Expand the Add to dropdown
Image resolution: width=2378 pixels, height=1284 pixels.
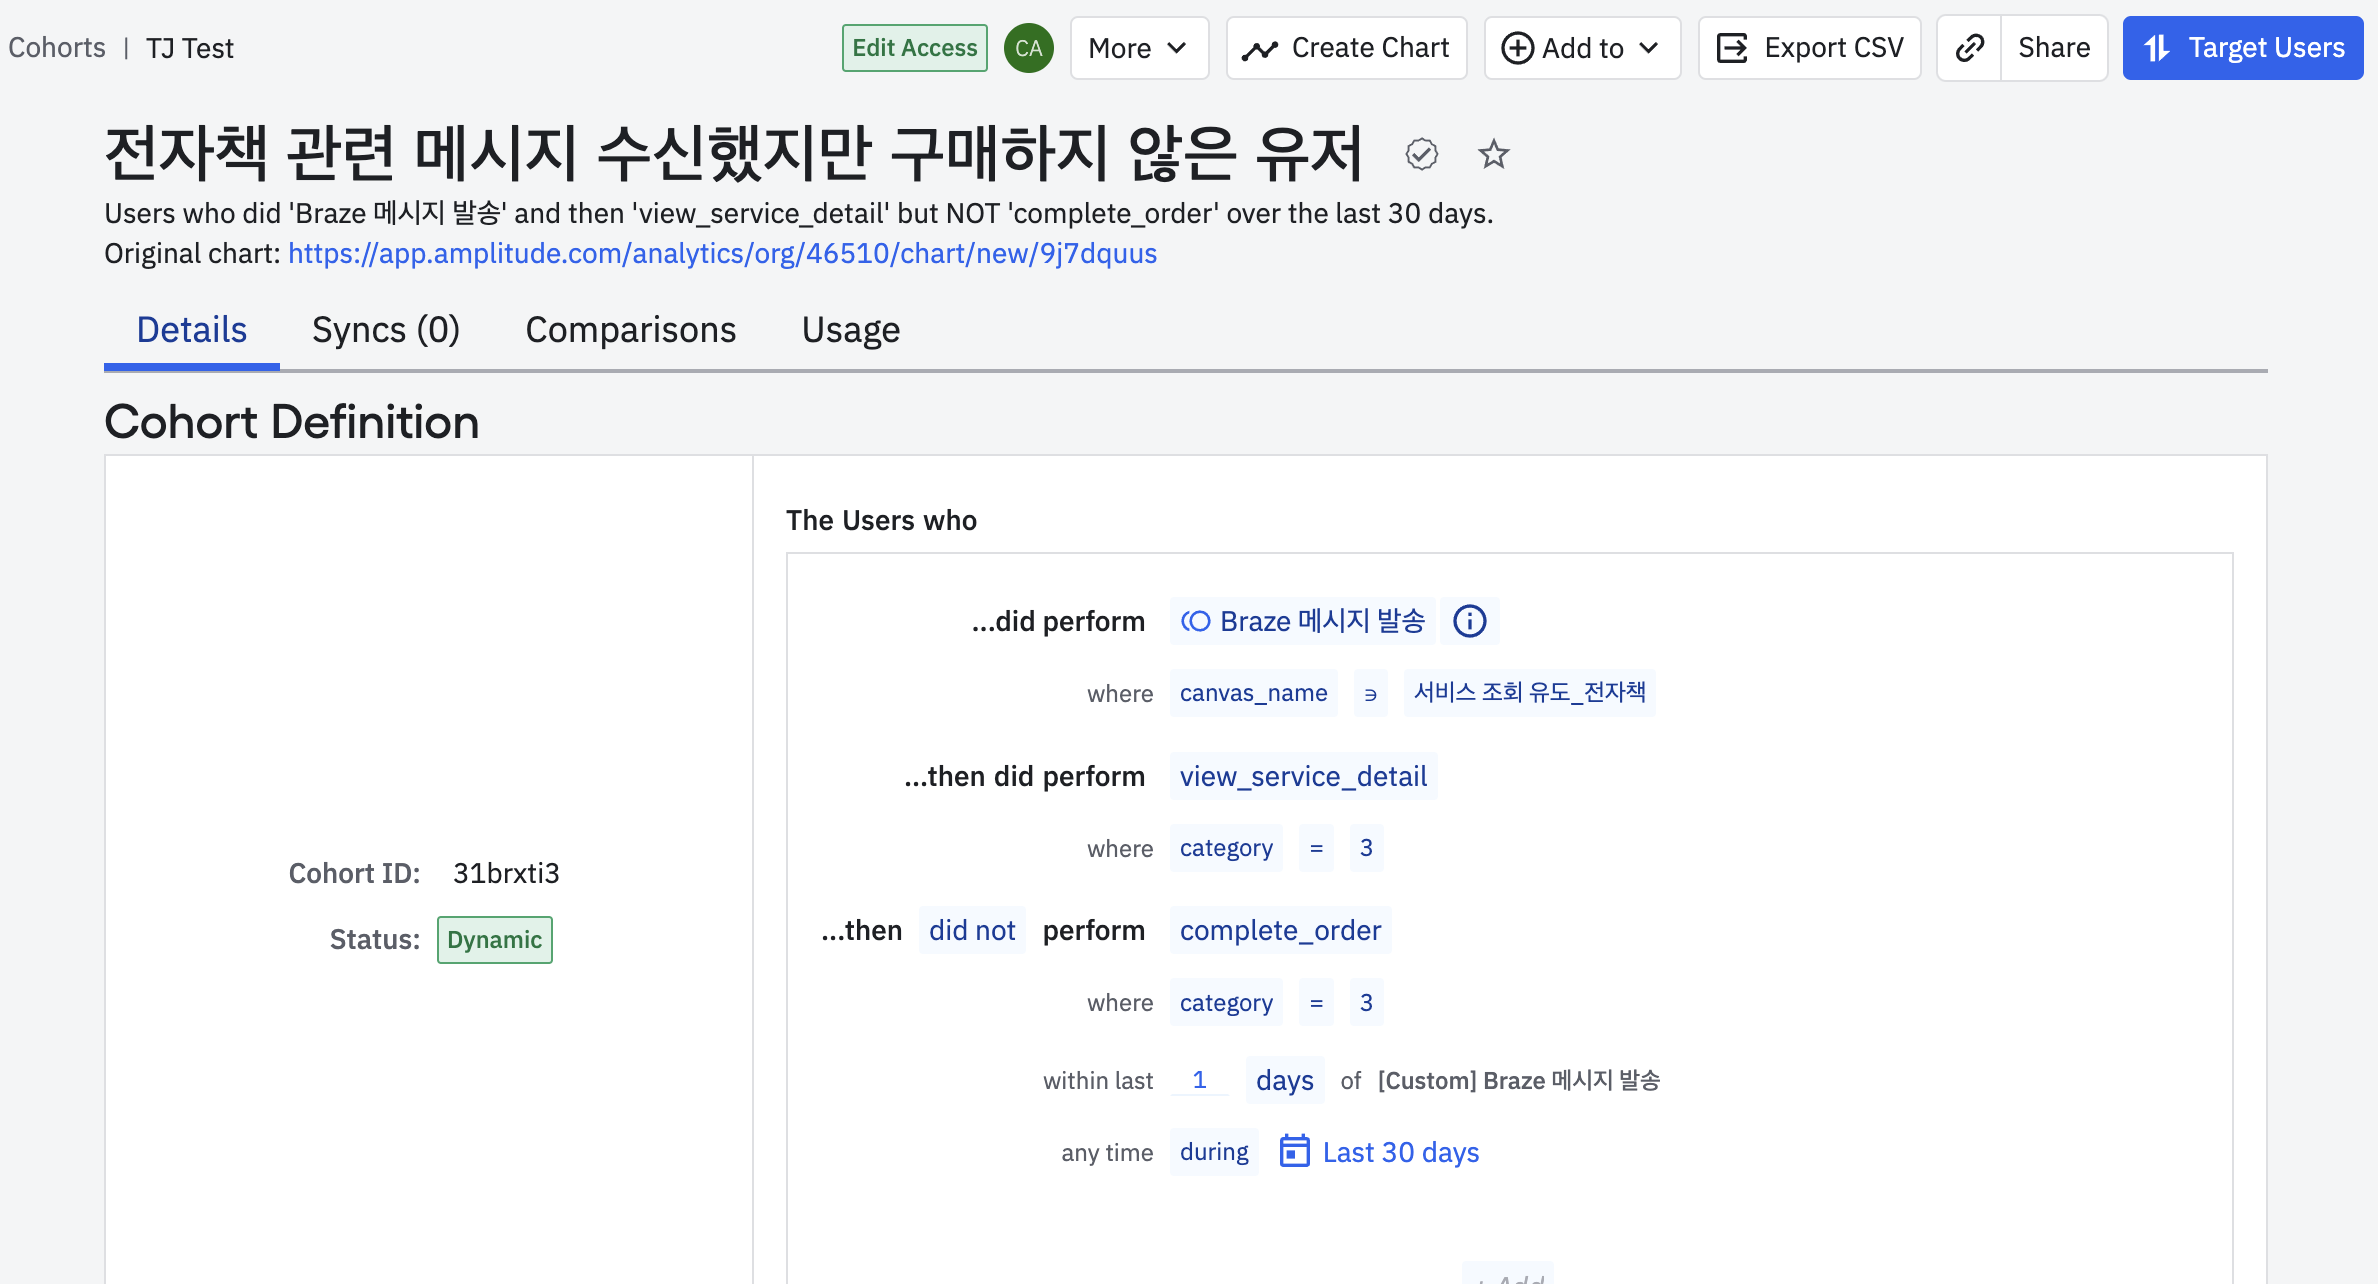point(1582,48)
